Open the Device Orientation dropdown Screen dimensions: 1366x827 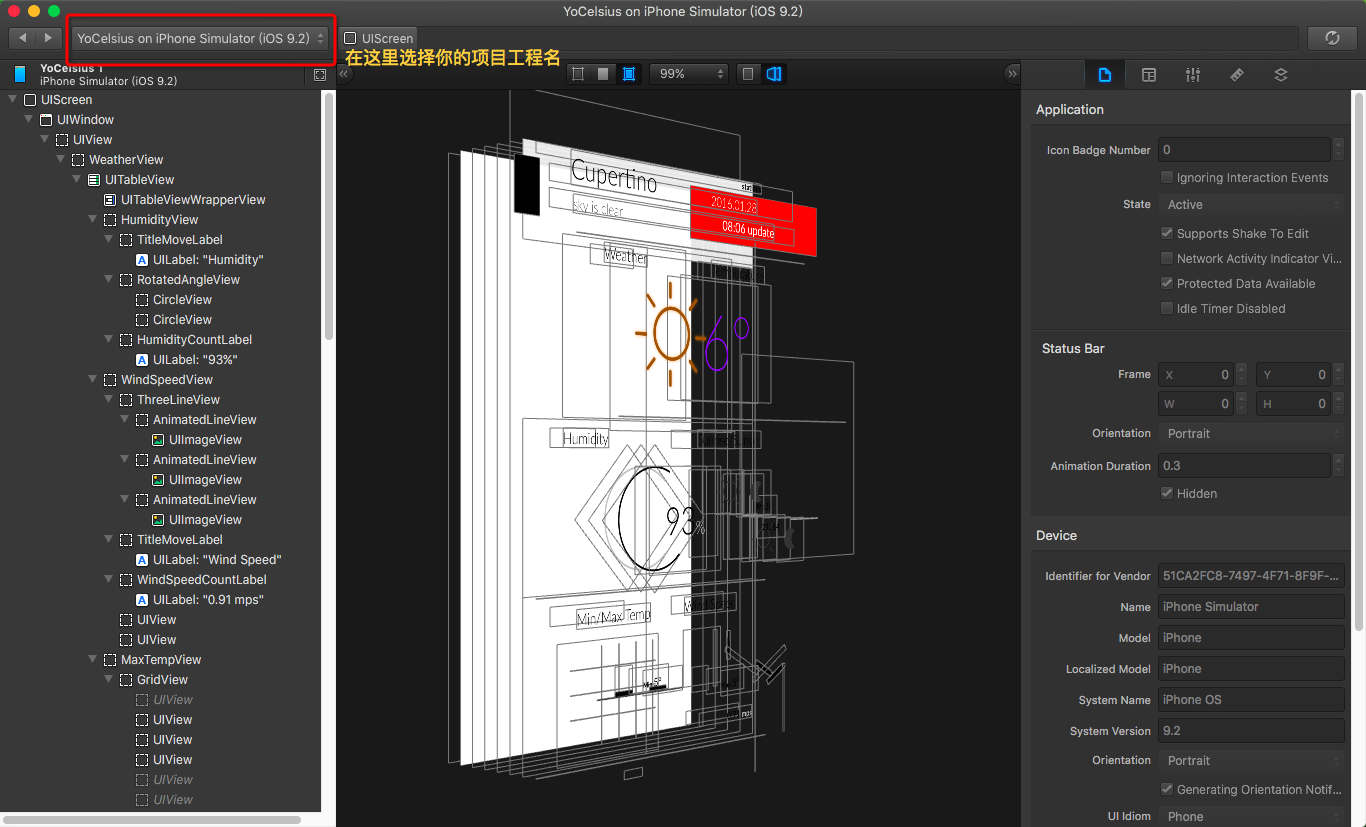1251,761
